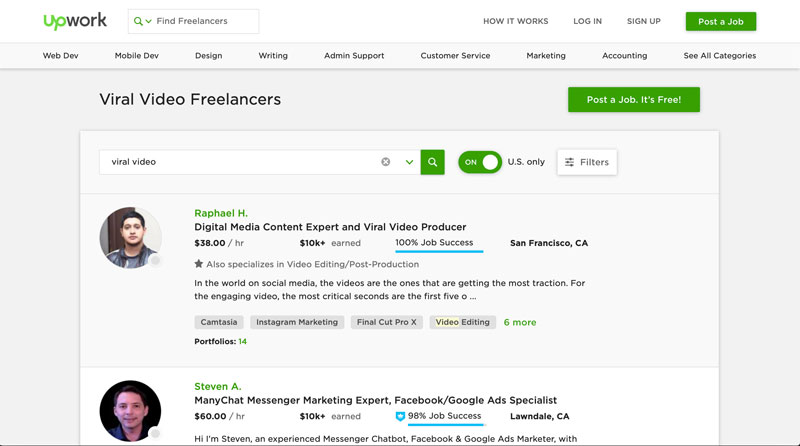The image size is (800, 446).
Task: Open Raphael H.'s profile photo
Action: coord(131,237)
